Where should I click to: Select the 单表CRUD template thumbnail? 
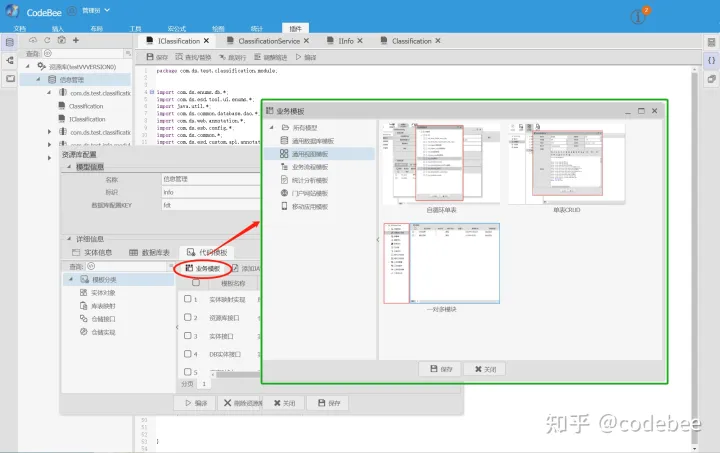click(x=567, y=163)
